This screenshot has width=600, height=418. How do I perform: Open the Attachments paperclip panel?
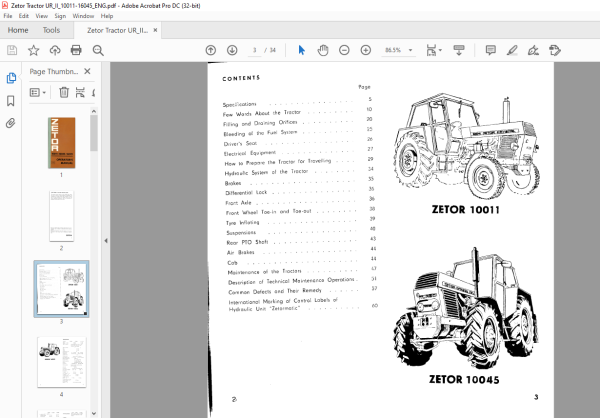[11, 123]
